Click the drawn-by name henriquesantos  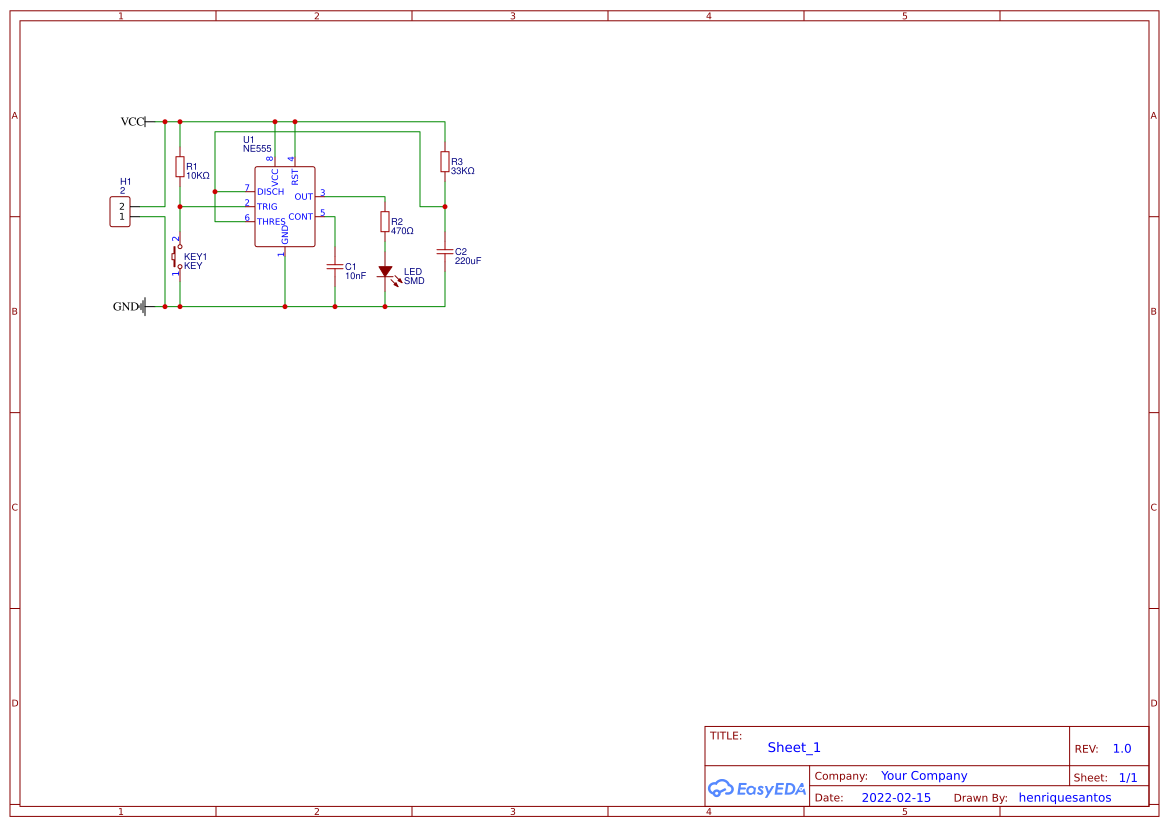[1064, 797]
